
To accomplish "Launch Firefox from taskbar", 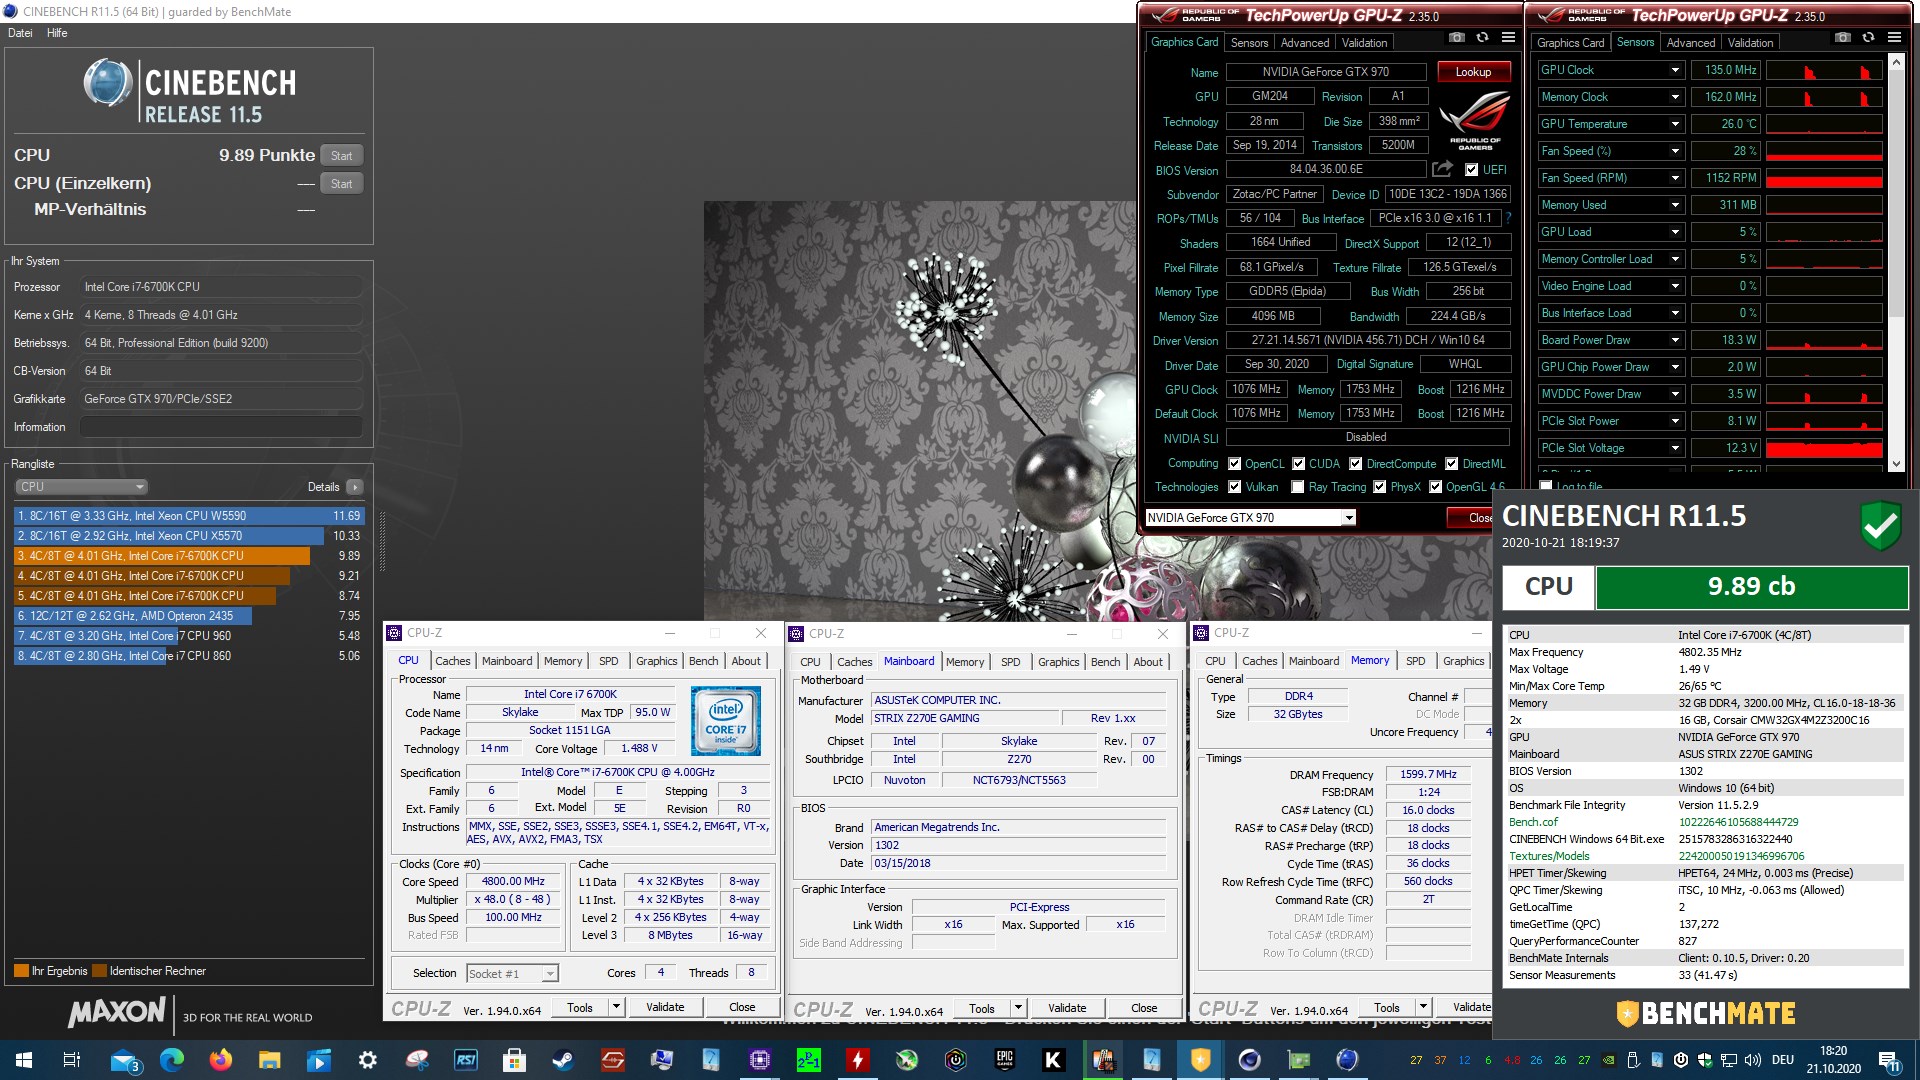I will click(220, 1060).
